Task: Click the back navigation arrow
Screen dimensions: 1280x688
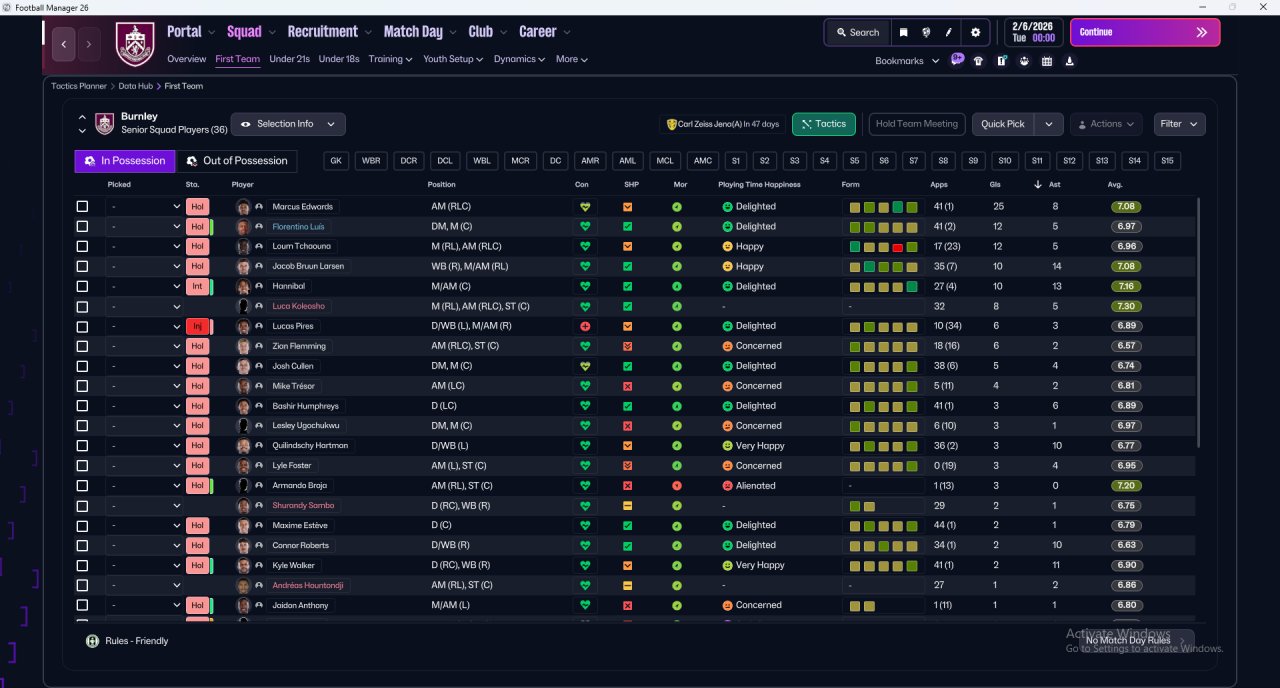Action: coord(64,44)
